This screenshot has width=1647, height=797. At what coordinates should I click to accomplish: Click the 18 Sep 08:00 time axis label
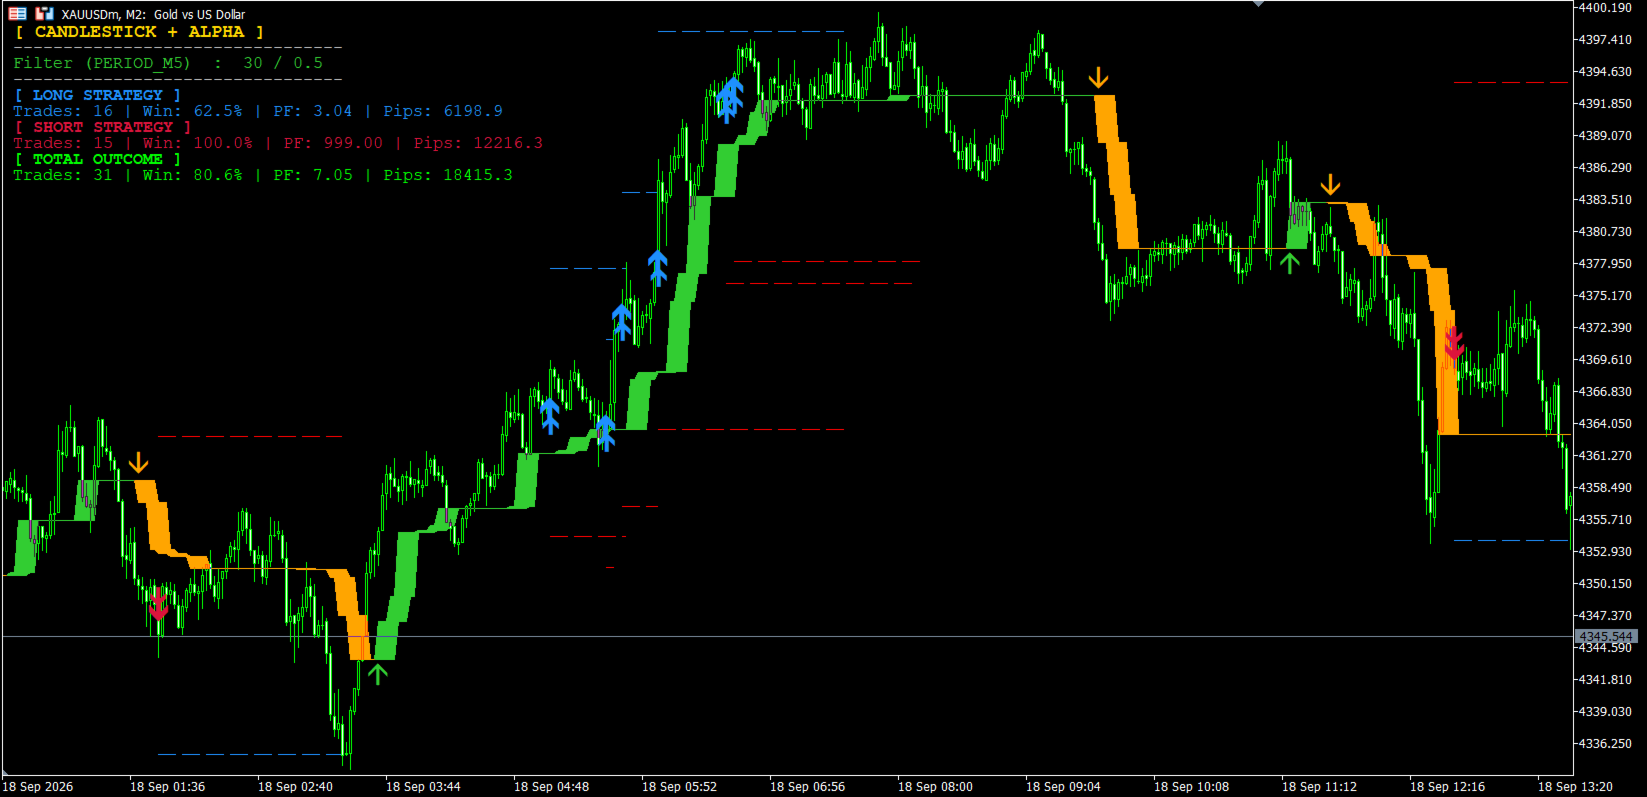[935, 787]
